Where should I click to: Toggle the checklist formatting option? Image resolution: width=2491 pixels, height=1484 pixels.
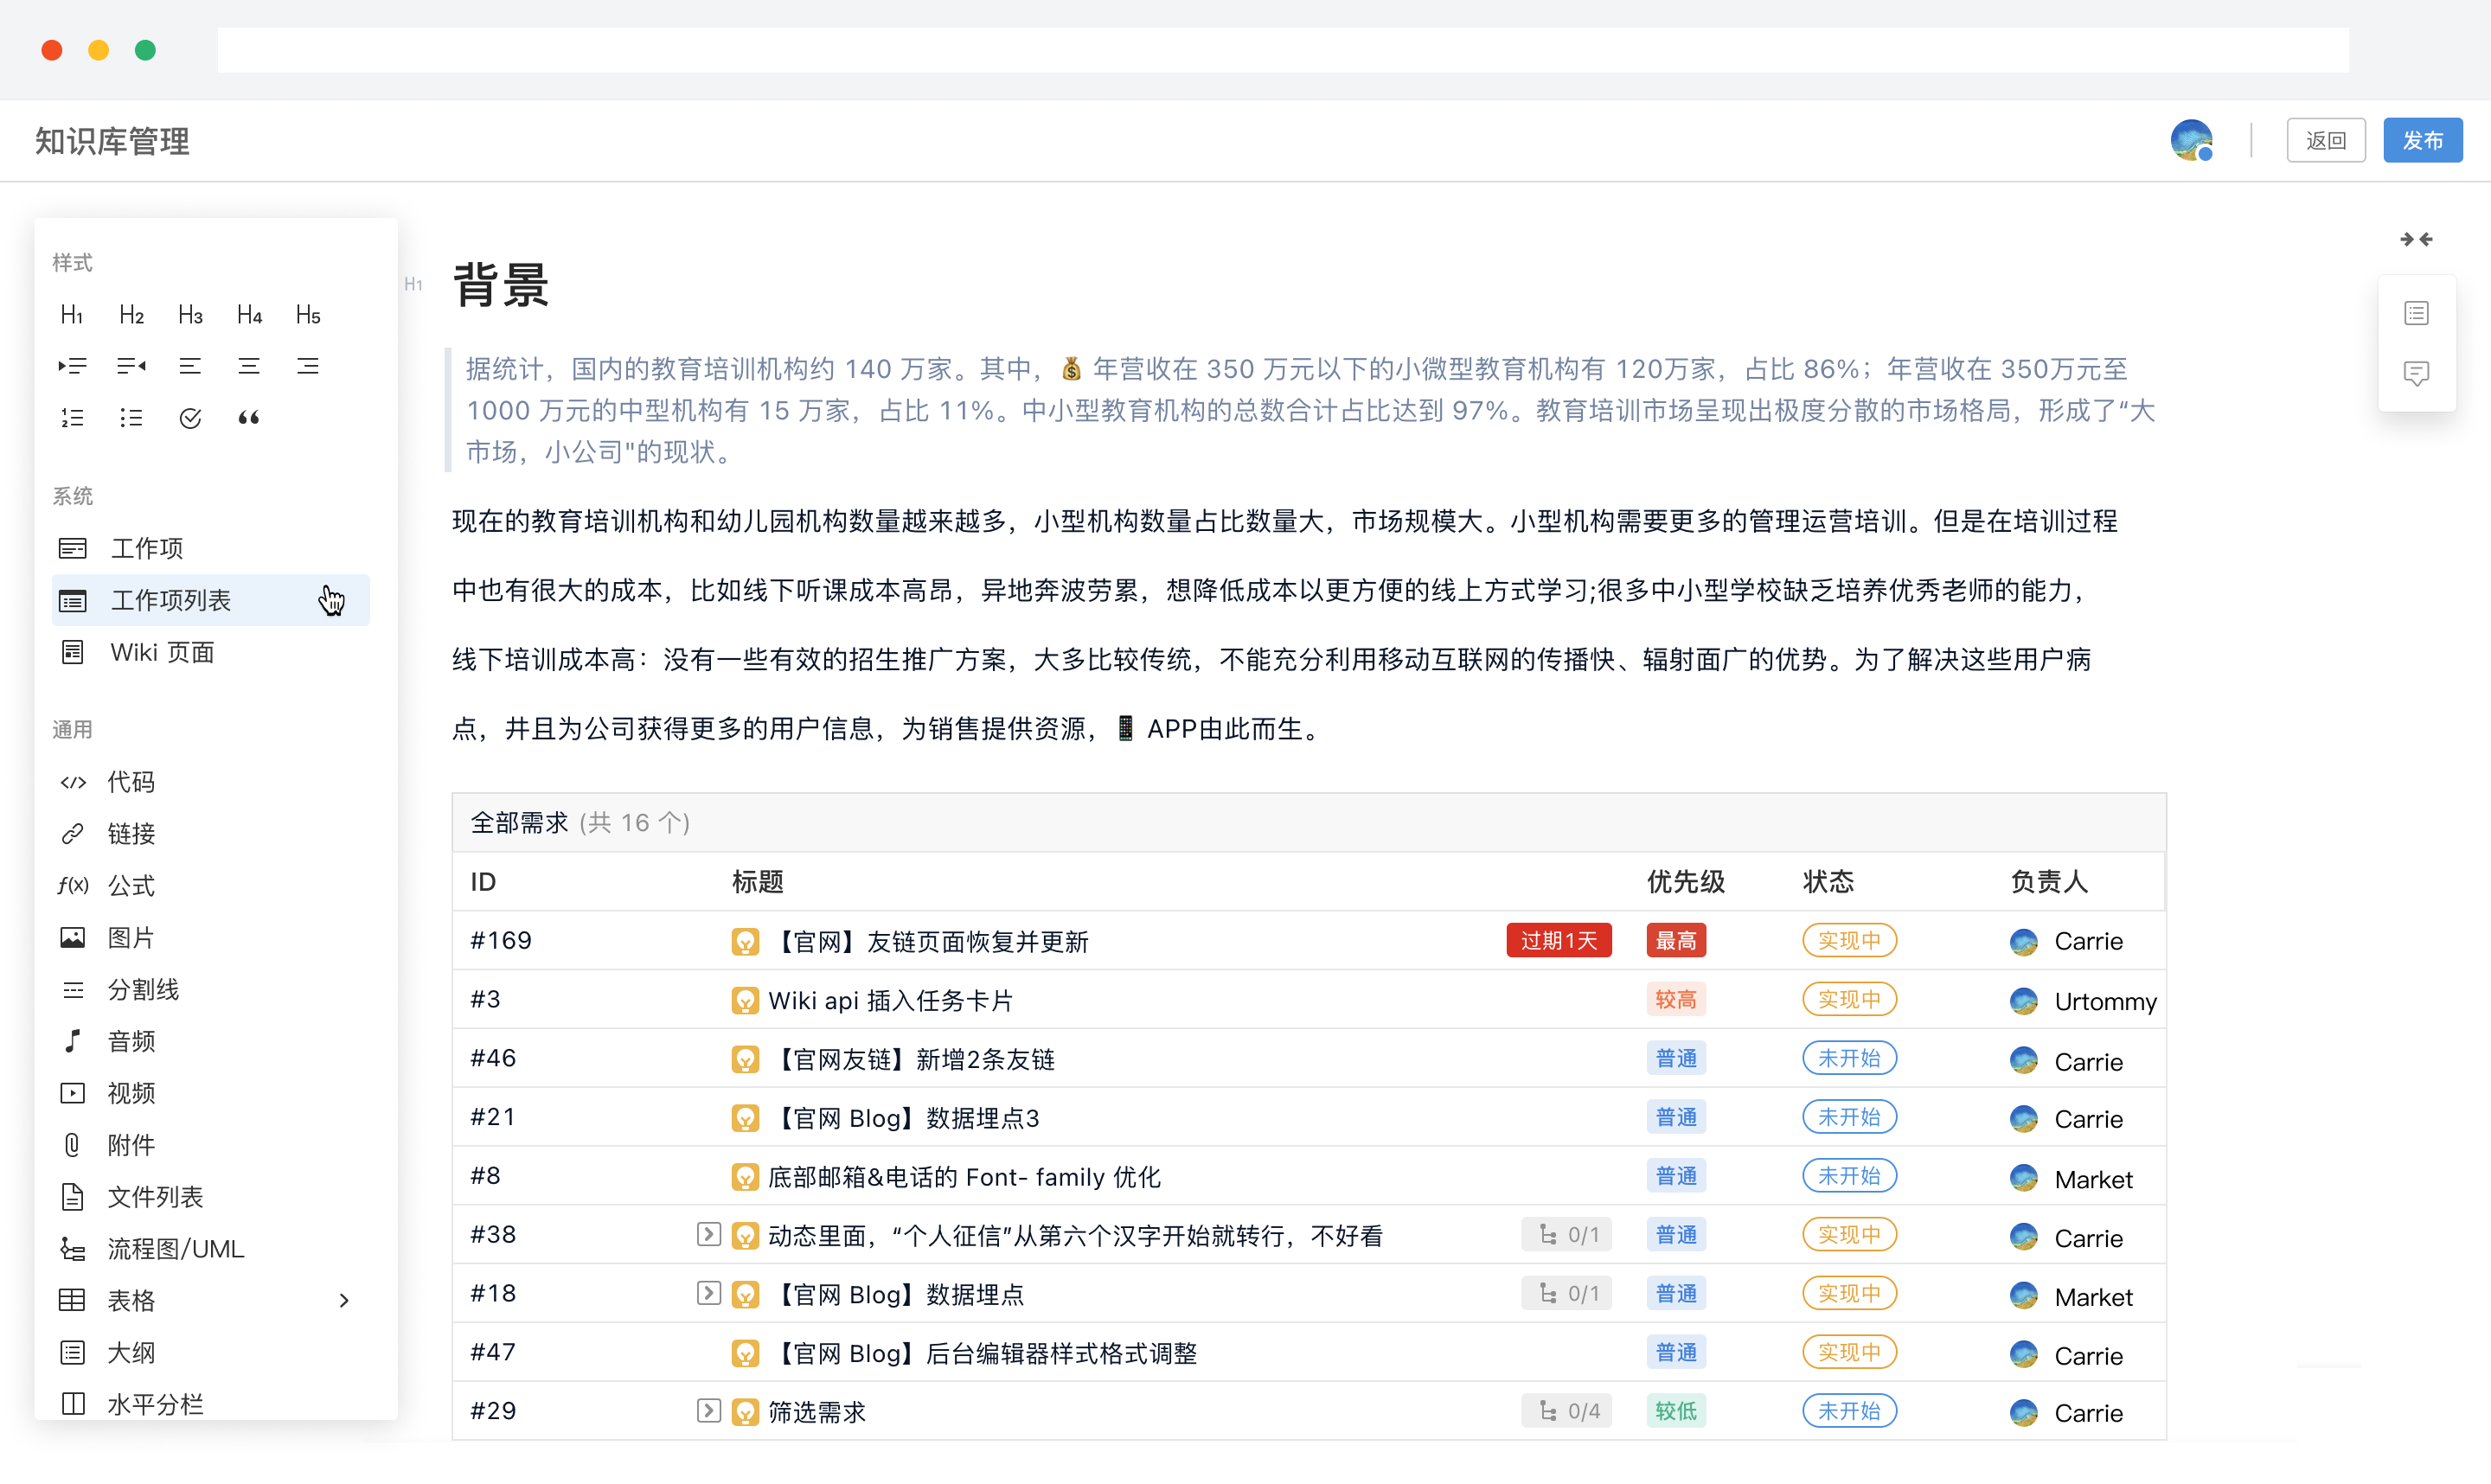(x=190, y=417)
